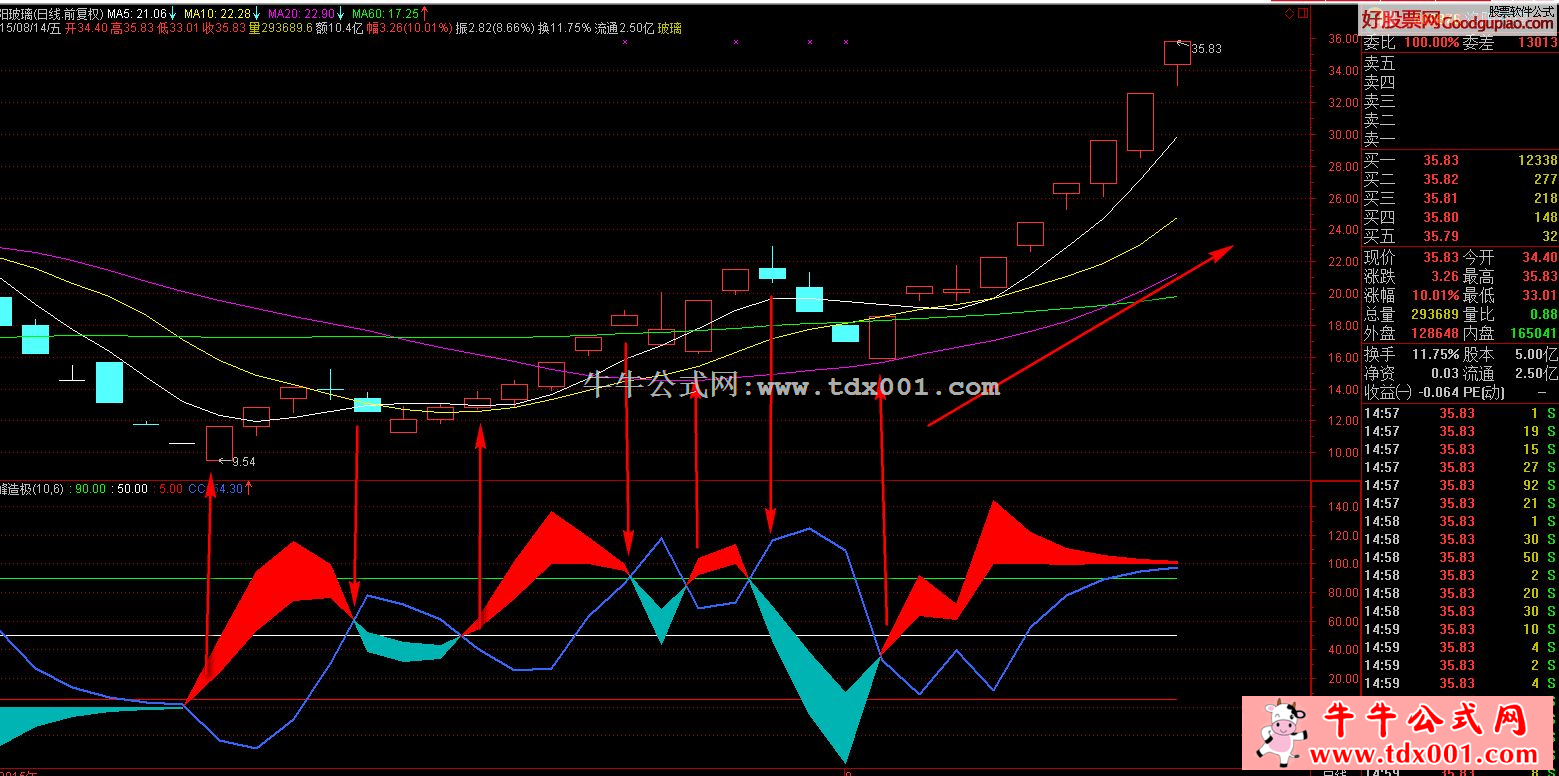Click the red up arrow after MA60

pos(425,14)
